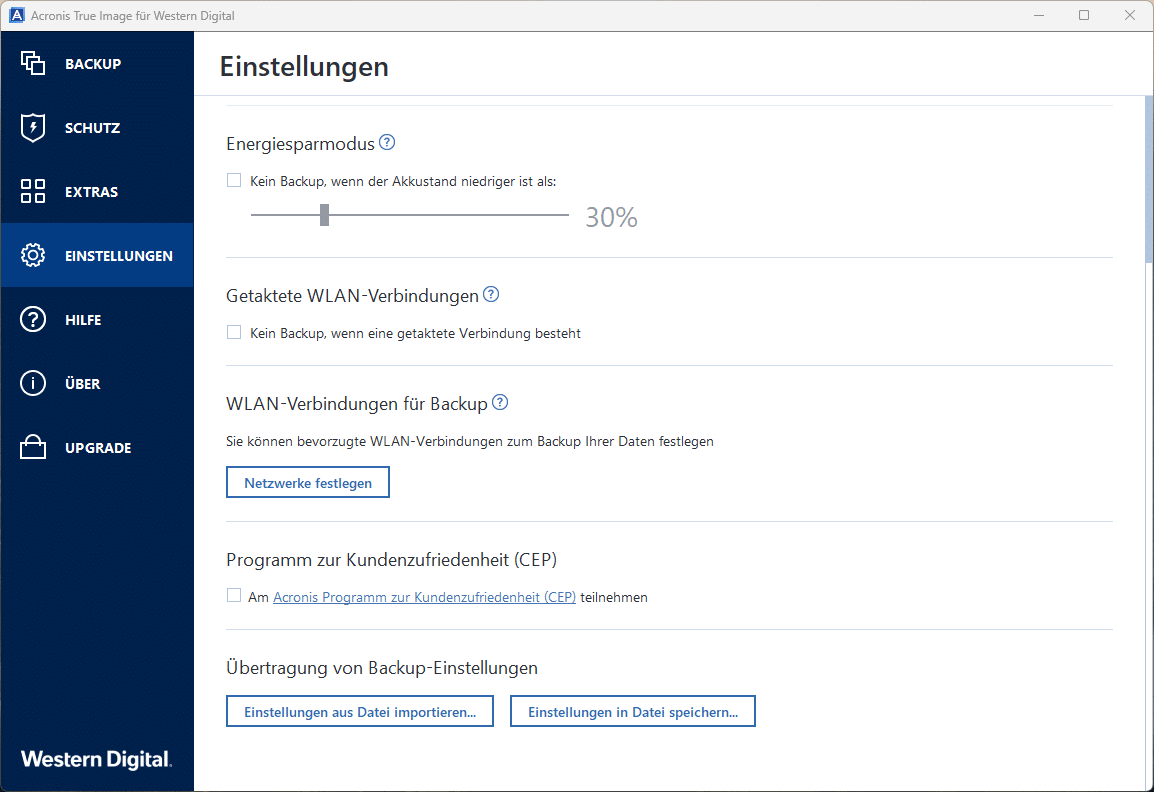Viewport: 1154px width, 792px height.
Task: Toggle no backup on metered connection checkbox
Action: point(234,332)
